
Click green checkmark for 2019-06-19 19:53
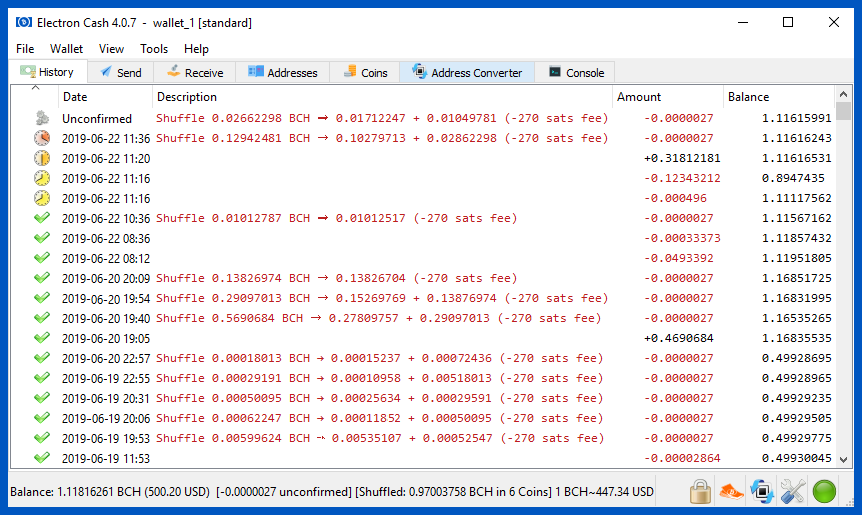tap(42, 438)
